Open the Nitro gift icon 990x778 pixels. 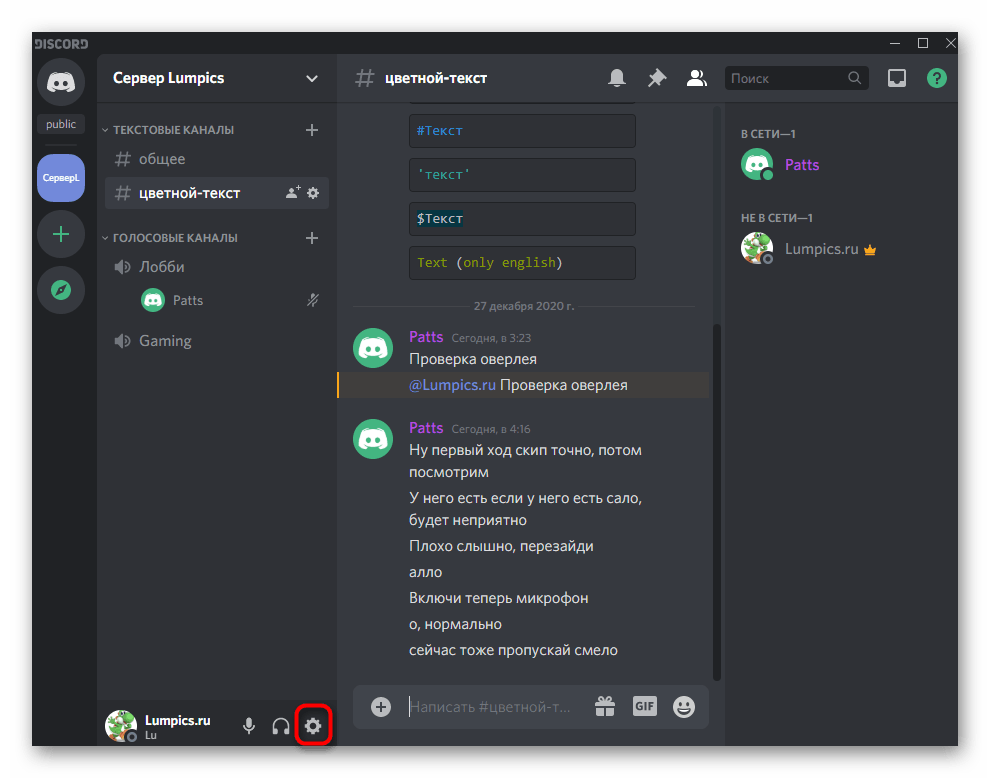(x=605, y=707)
